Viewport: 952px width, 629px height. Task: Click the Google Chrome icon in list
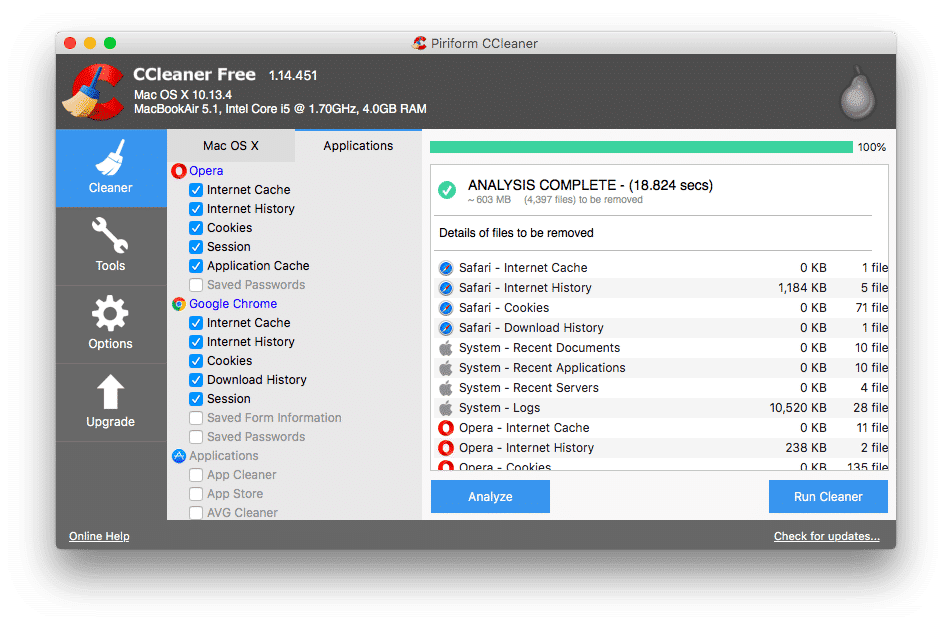[178, 304]
